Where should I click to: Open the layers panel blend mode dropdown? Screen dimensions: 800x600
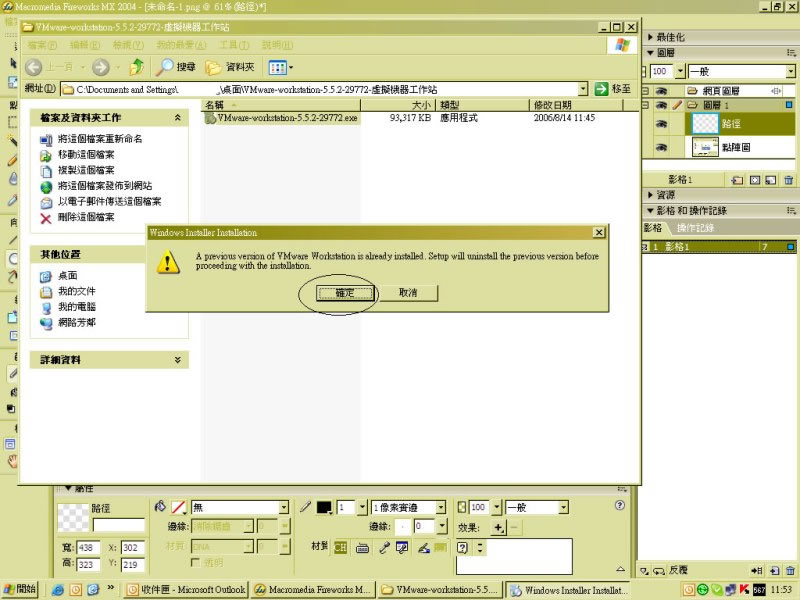click(x=790, y=71)
